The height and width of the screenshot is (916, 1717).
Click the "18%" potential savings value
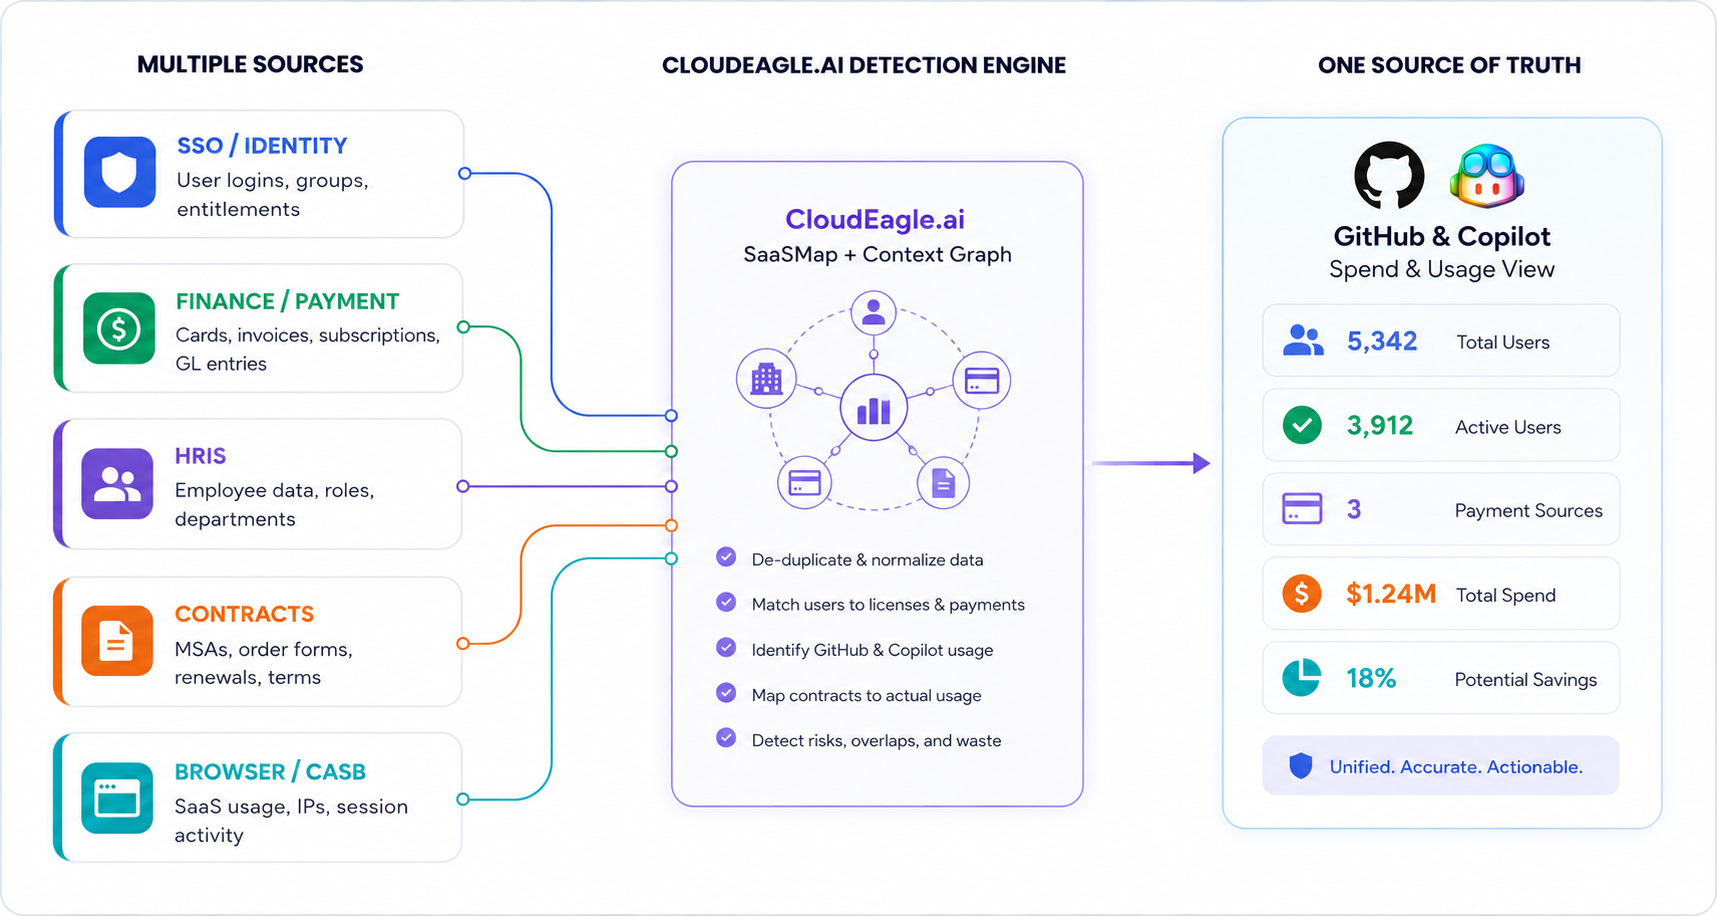pyautogui.click(x=1371, y=679)
